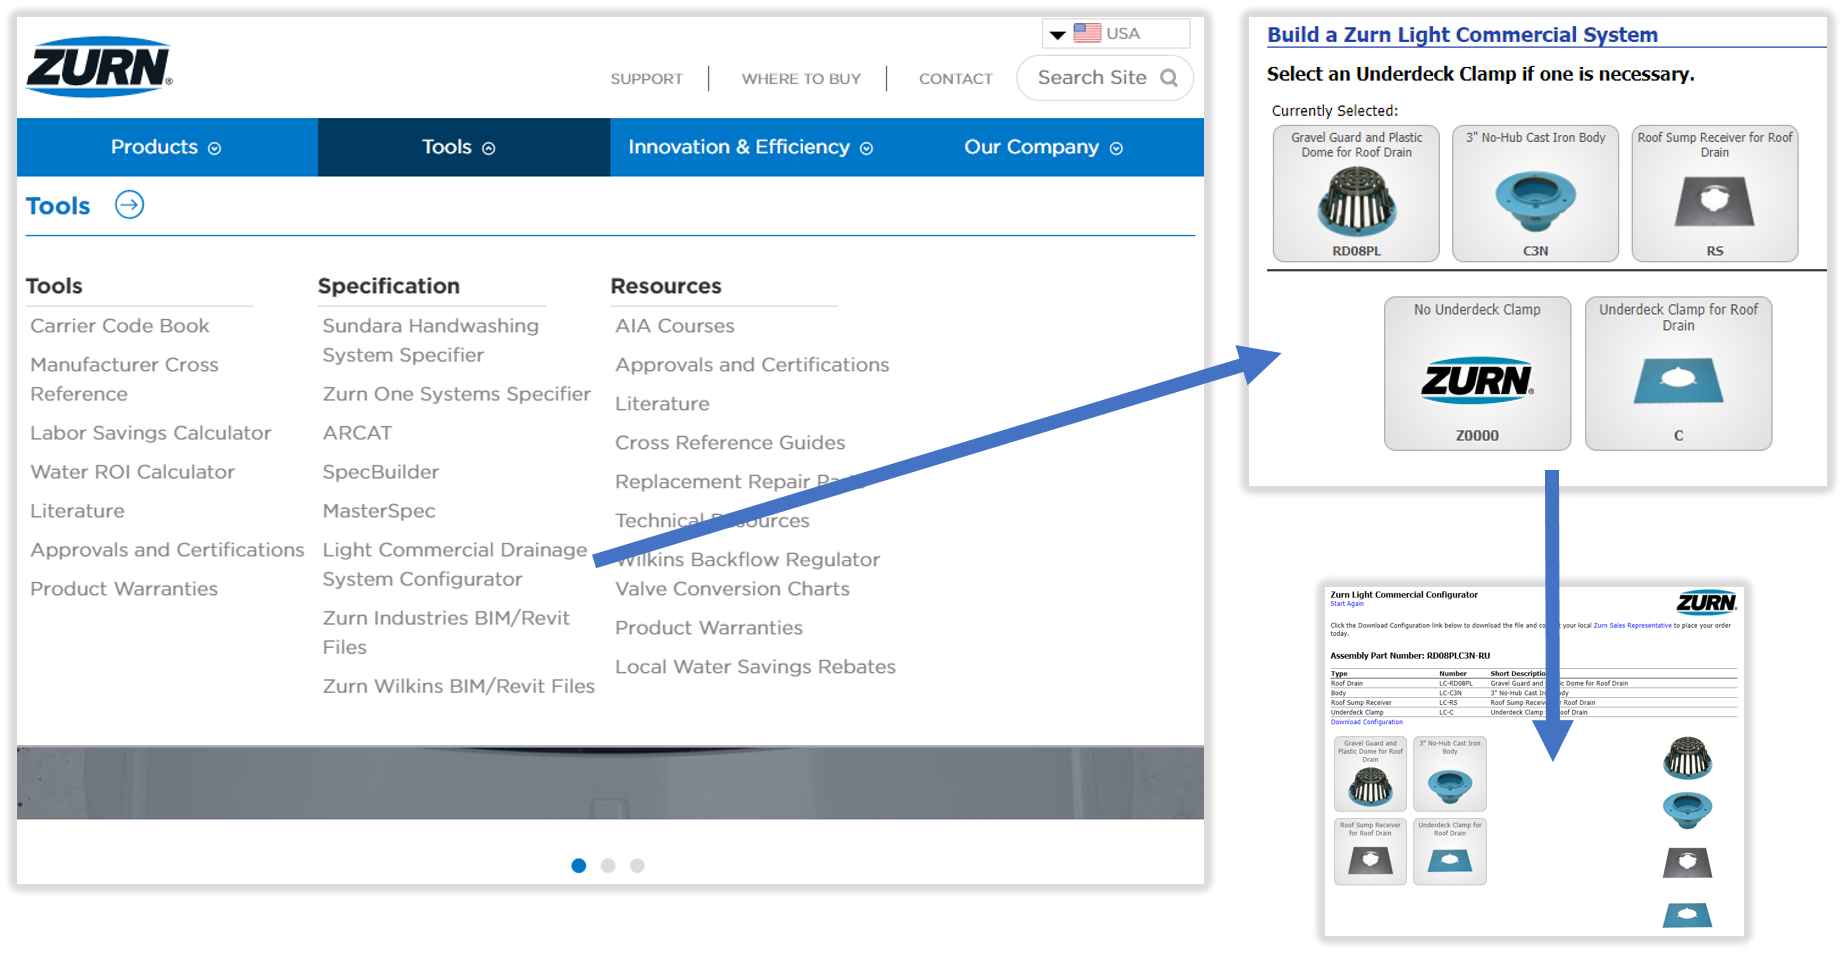Open the country selector dropdown arrow
The width and height of the screenshot is (1844, 953).
pyautogui.click(x=1057, y=35)
